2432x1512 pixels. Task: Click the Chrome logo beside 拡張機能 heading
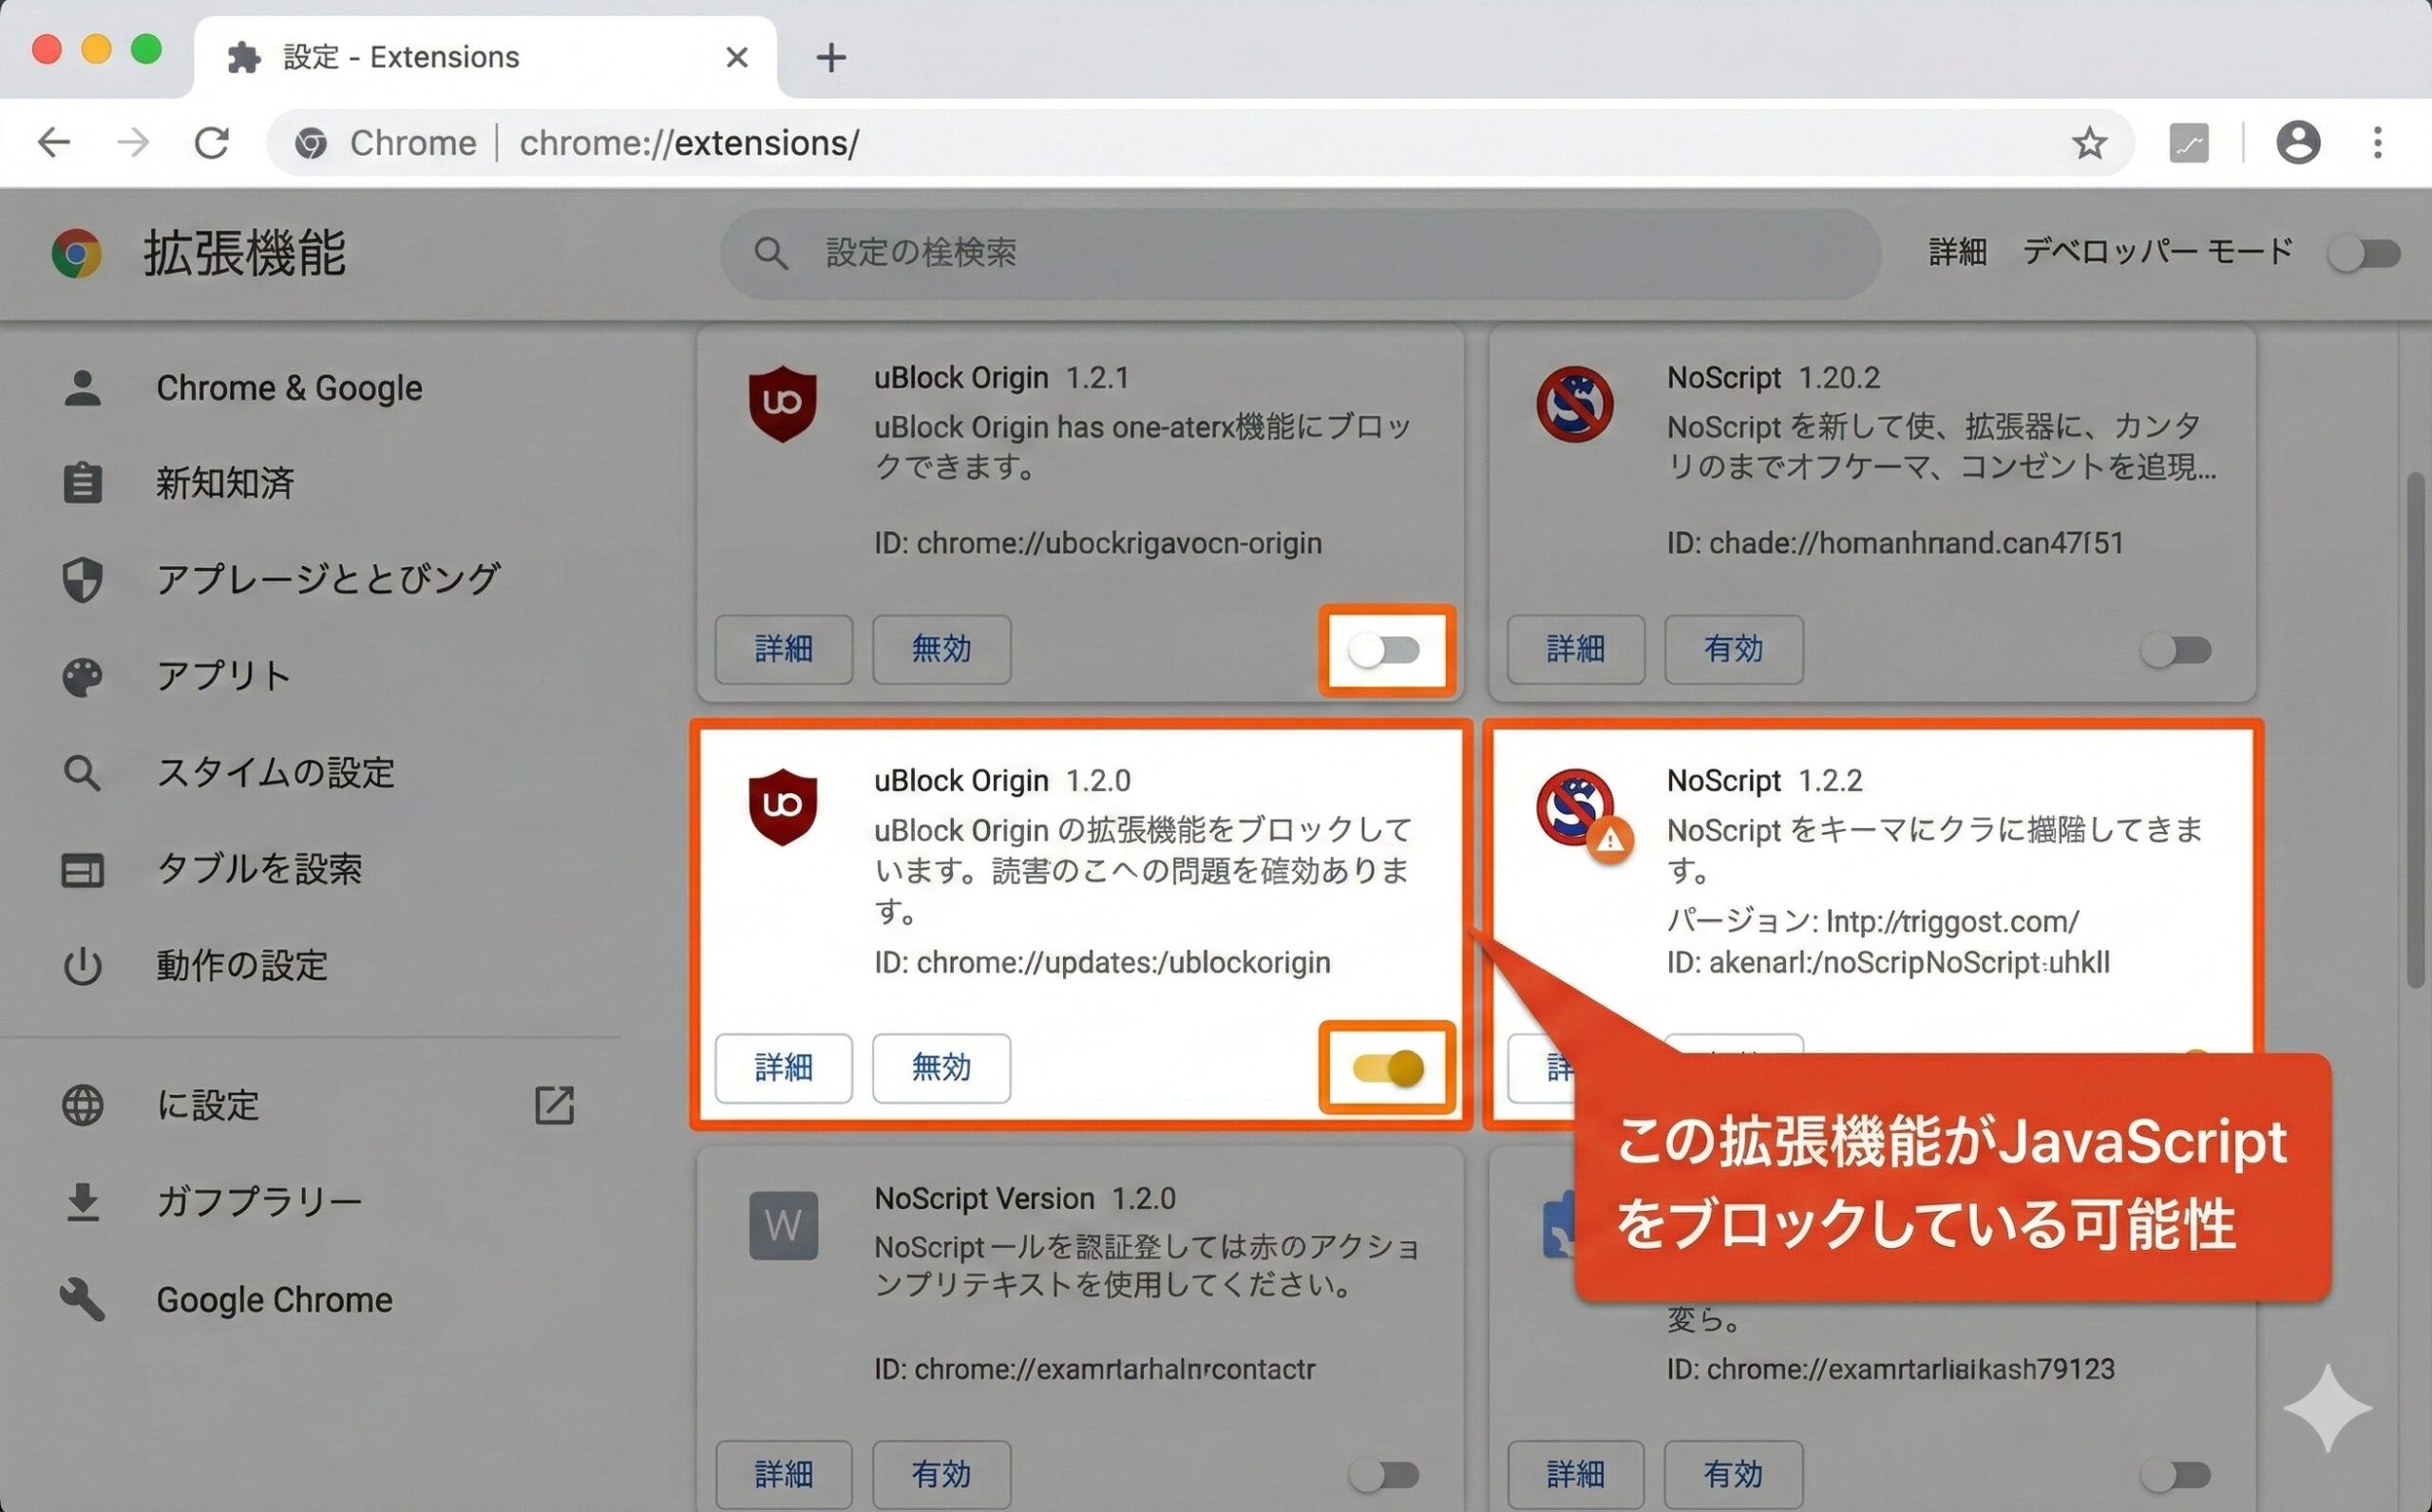(76, 253)
